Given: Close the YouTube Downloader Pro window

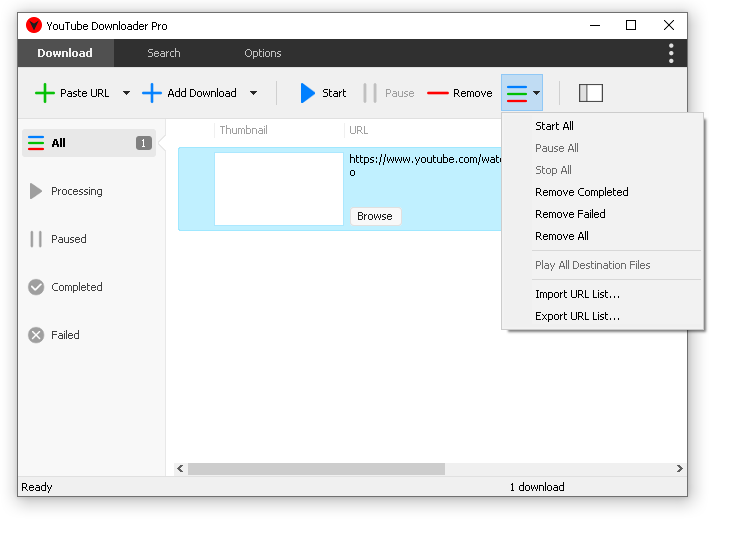Looking at the screenshot, I should pyautogui.click(x=669, y=26).
